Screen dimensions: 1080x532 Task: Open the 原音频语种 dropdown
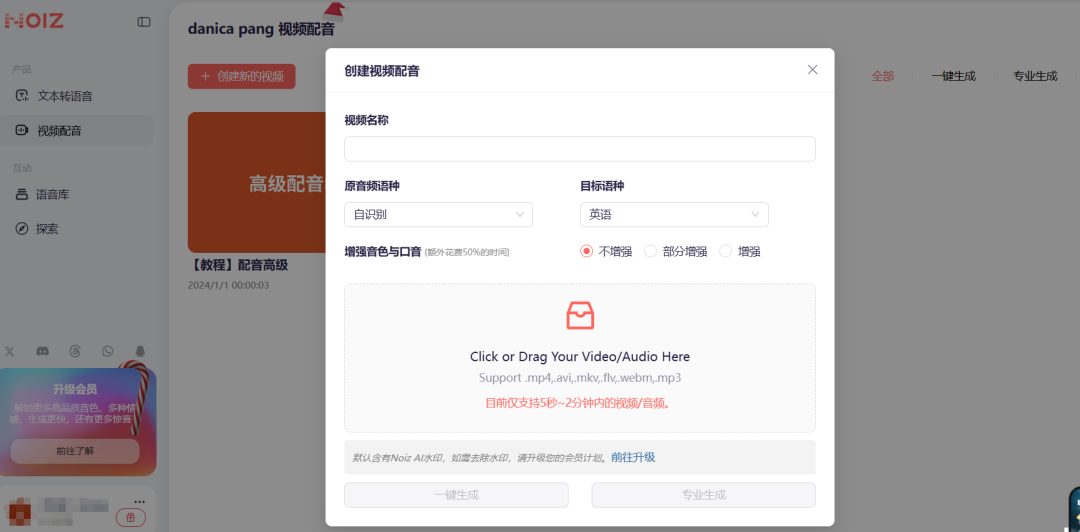click(438, 214)
